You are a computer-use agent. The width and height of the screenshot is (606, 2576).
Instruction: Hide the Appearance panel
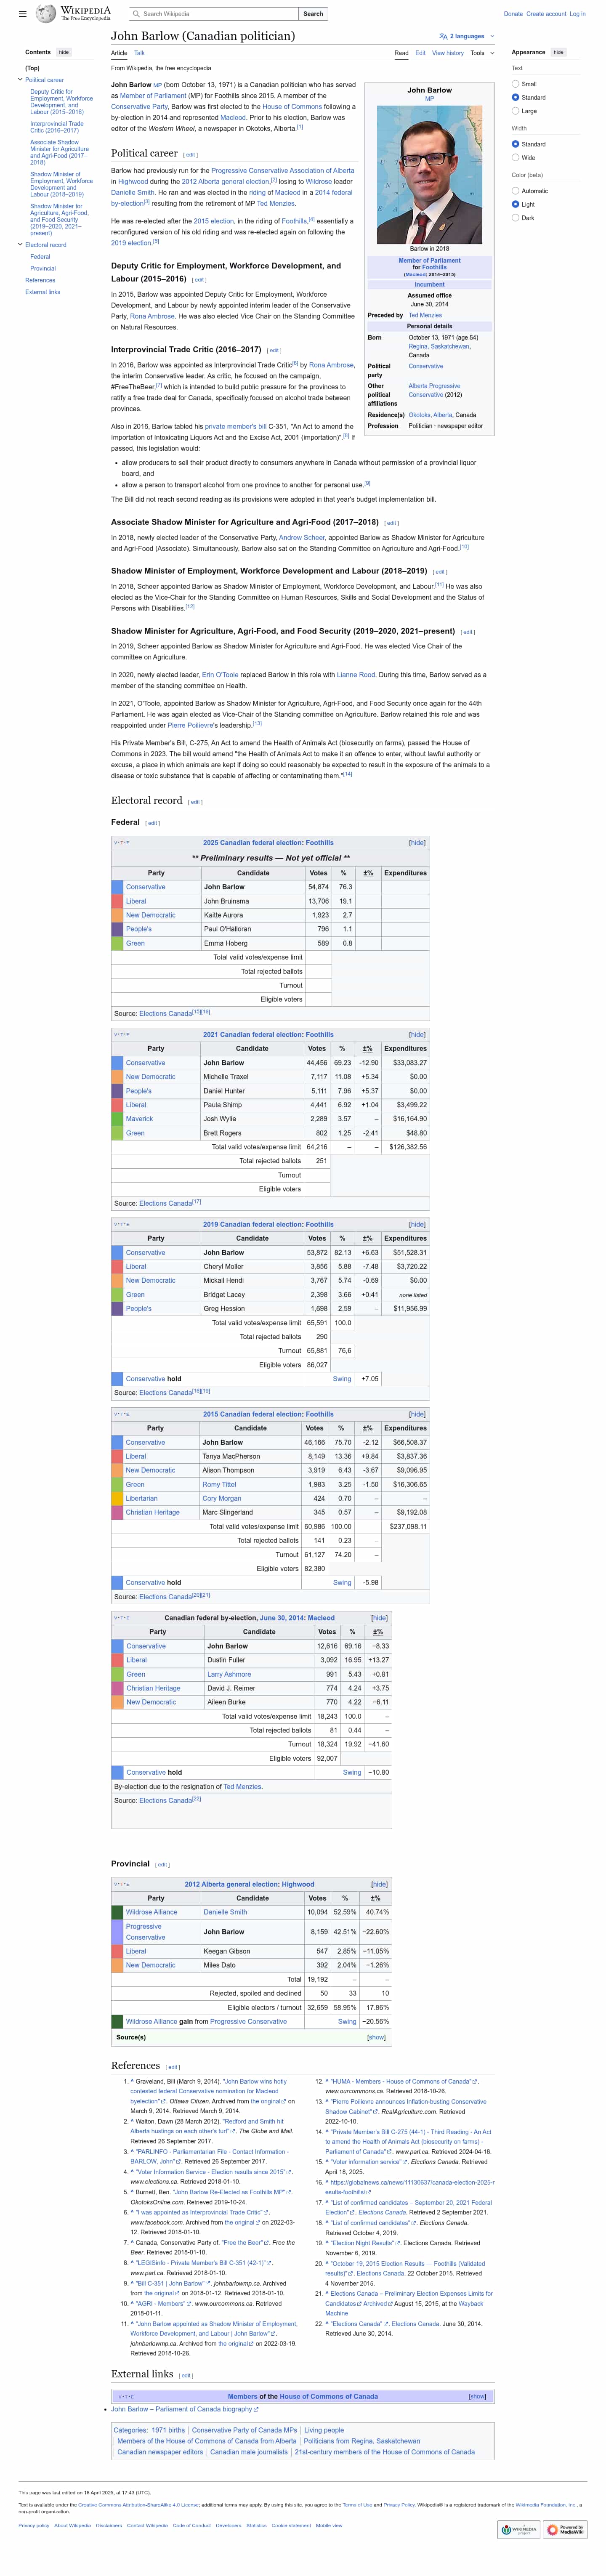tap(558, 52)
